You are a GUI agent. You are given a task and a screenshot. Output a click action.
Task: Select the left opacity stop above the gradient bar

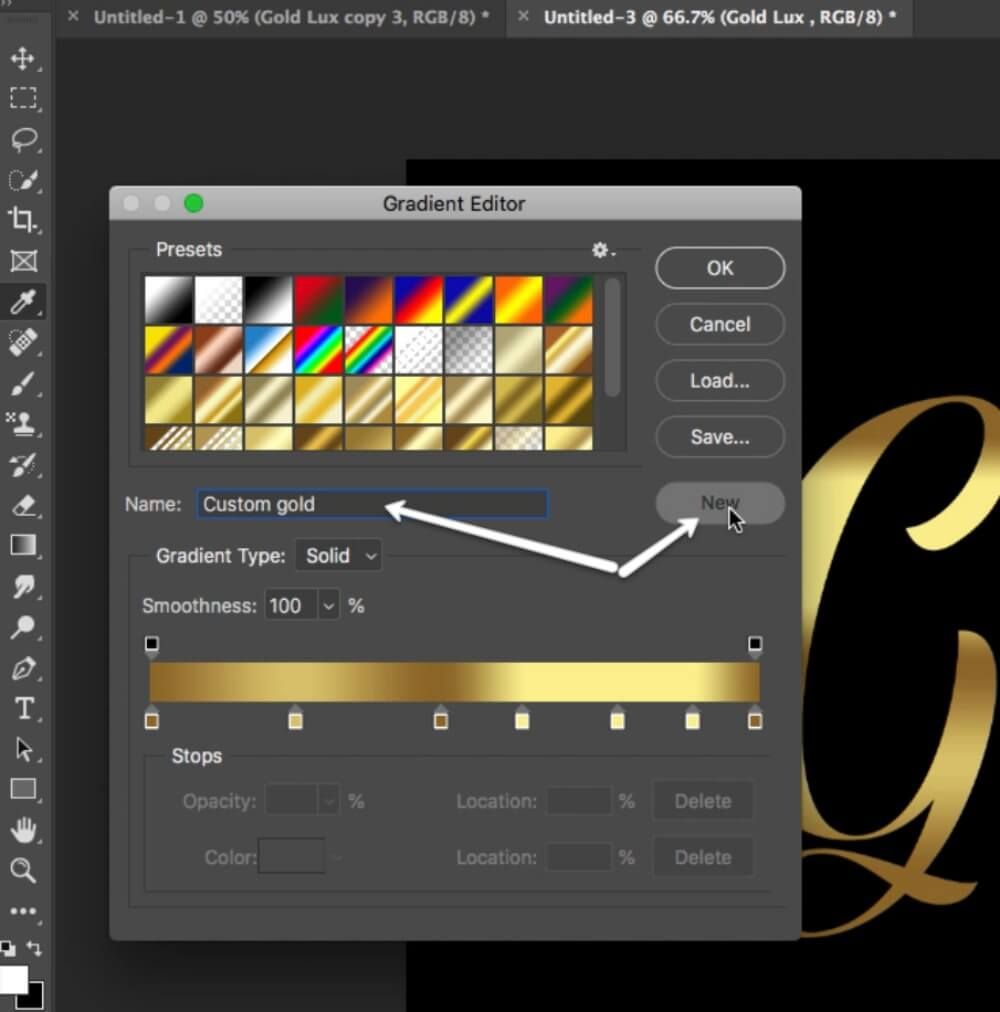coord(152,646)
